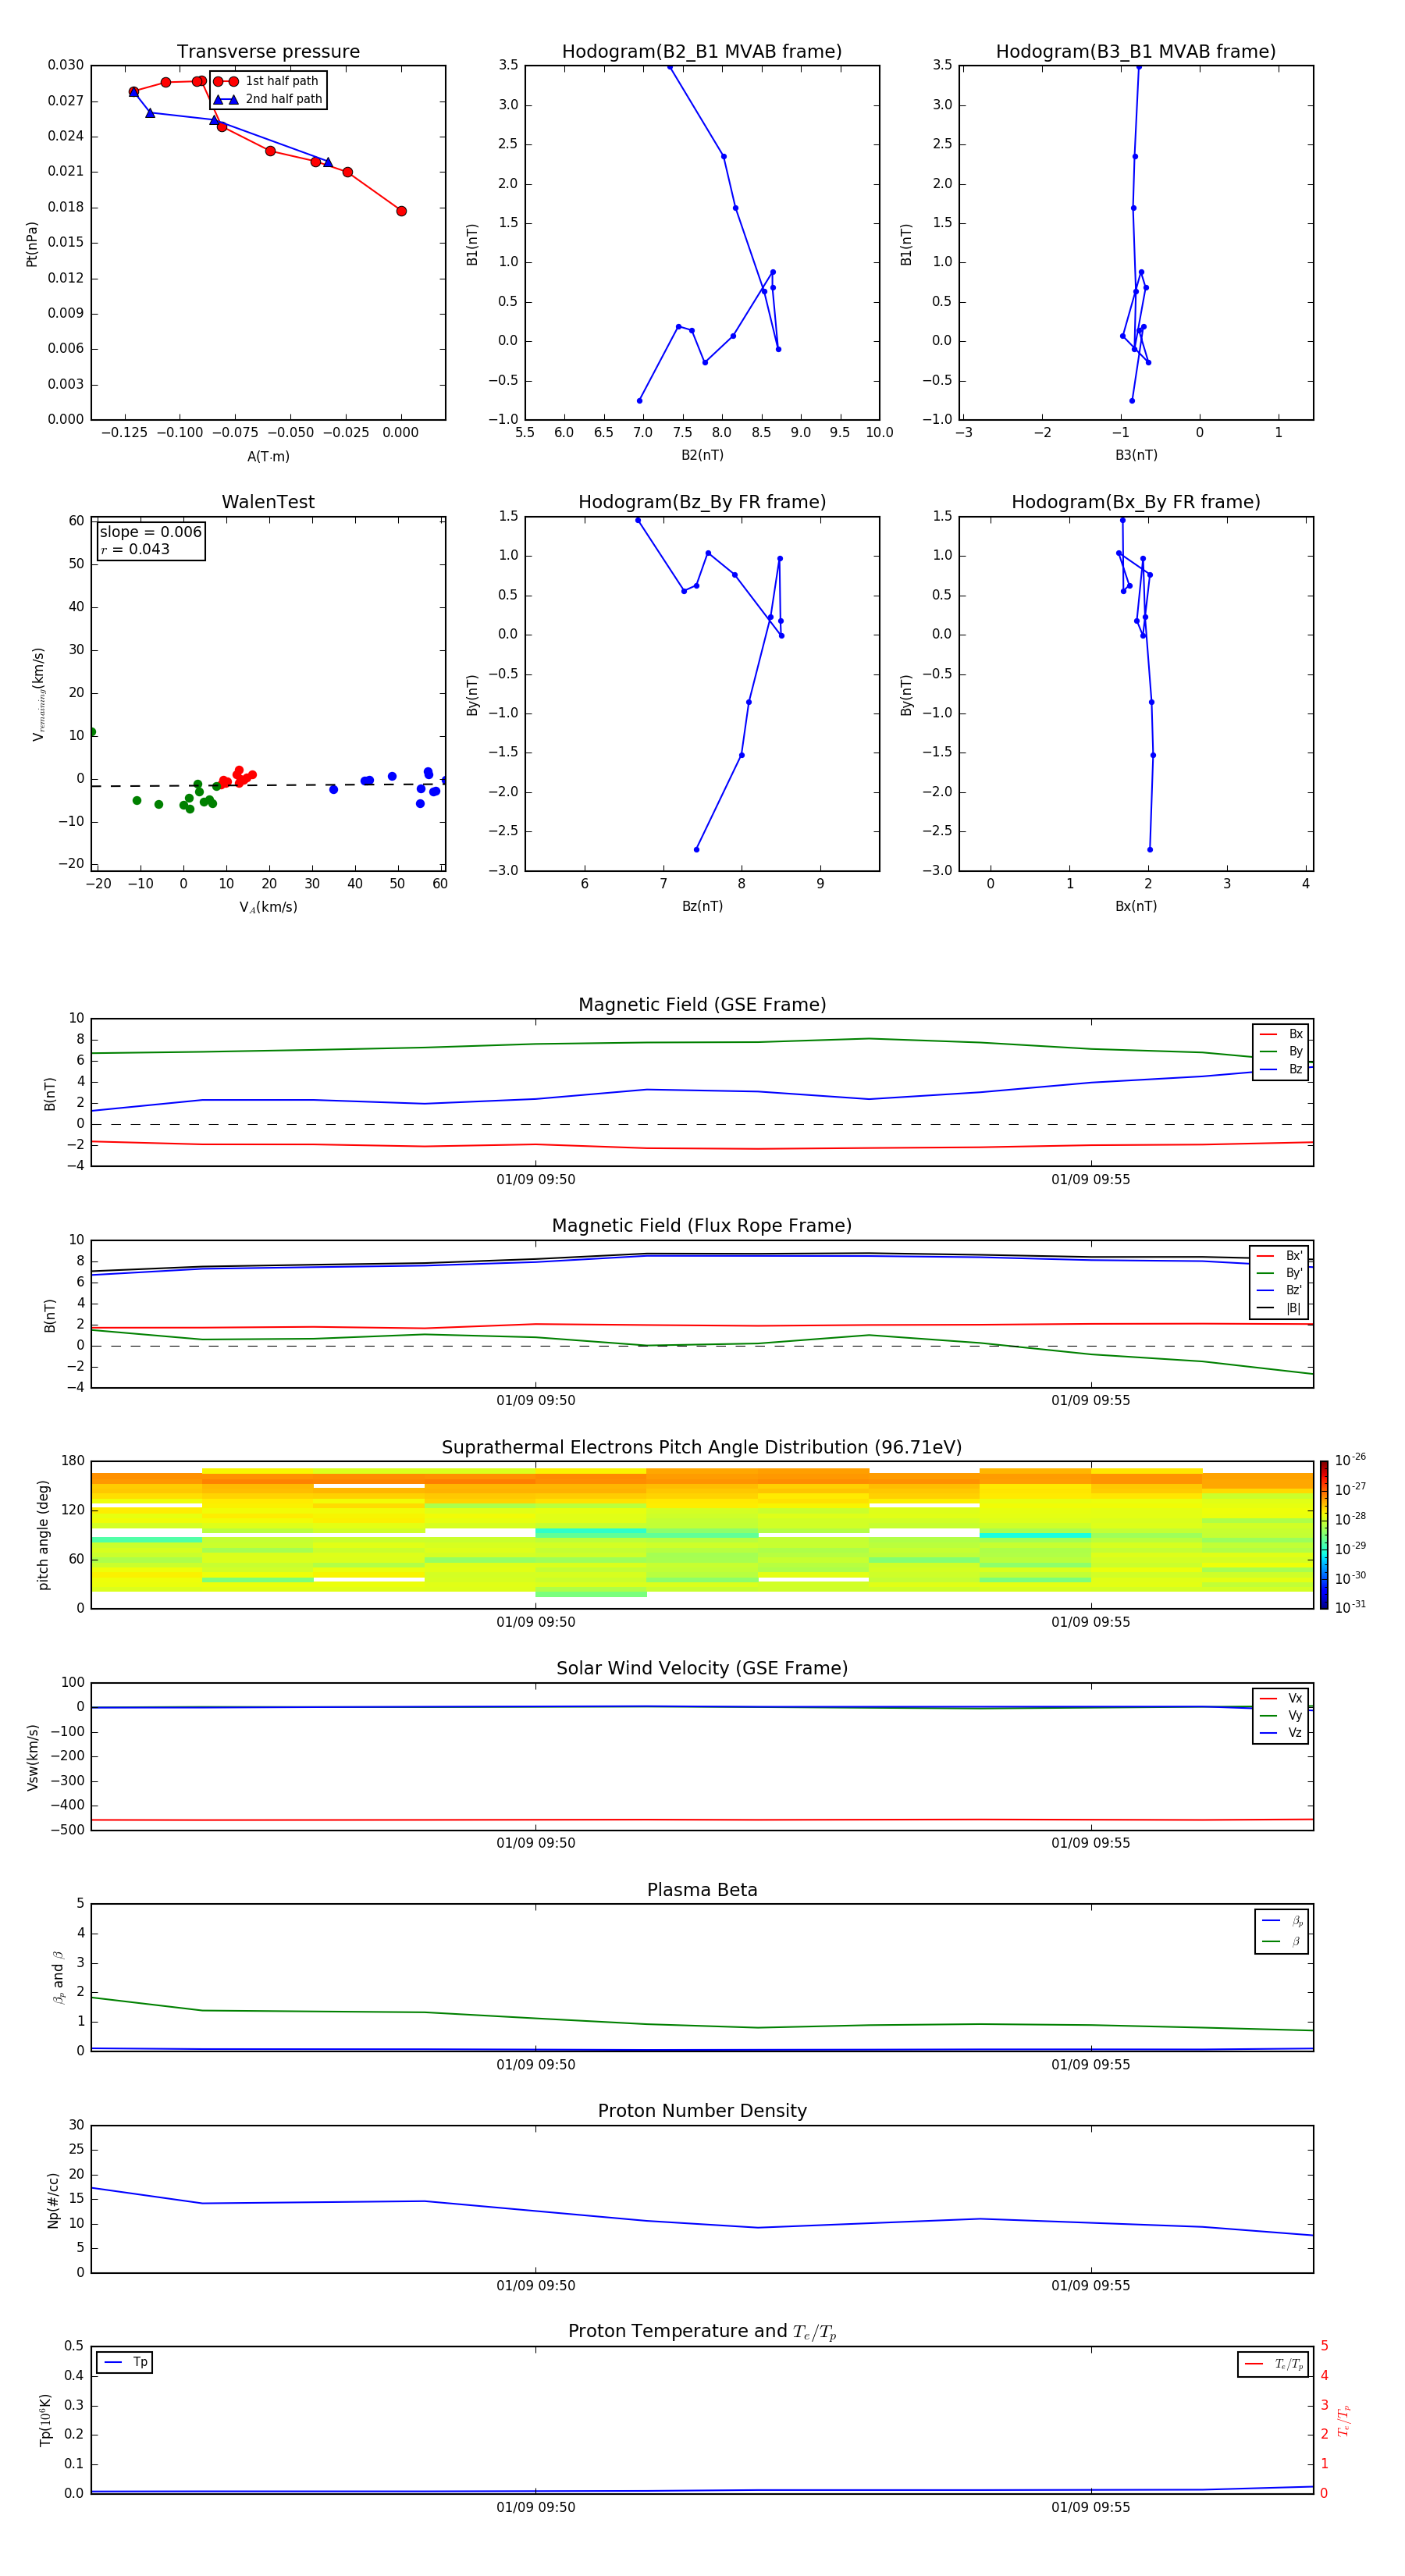This screenshot has height=2576, width=1405.
Task: Select the 'Bx(nT)' x-axis label
Action: pos(1136,906)
